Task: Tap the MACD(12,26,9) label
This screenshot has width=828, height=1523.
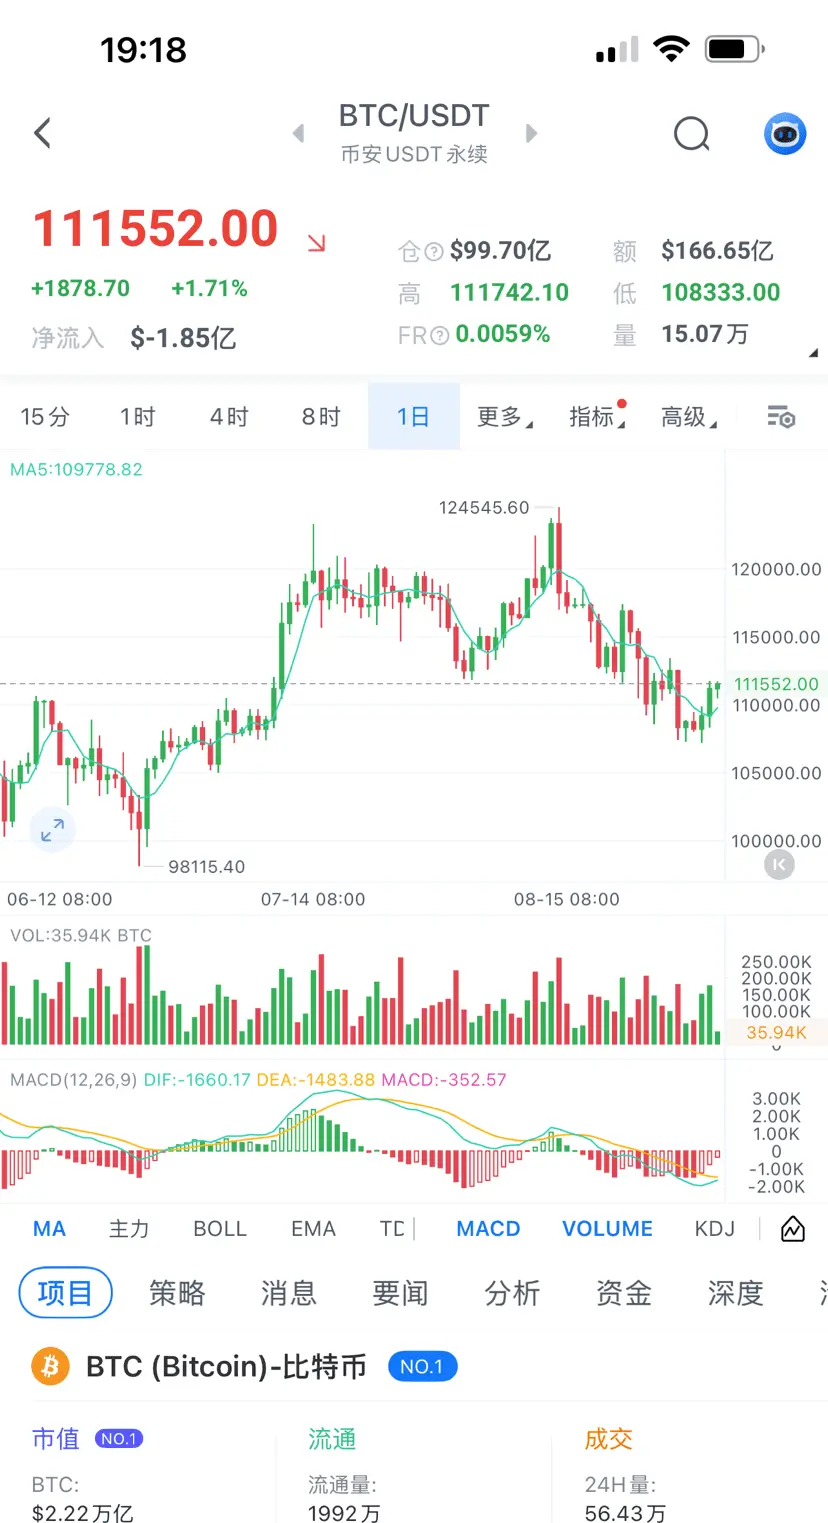Action: (x=73, y=1080)
